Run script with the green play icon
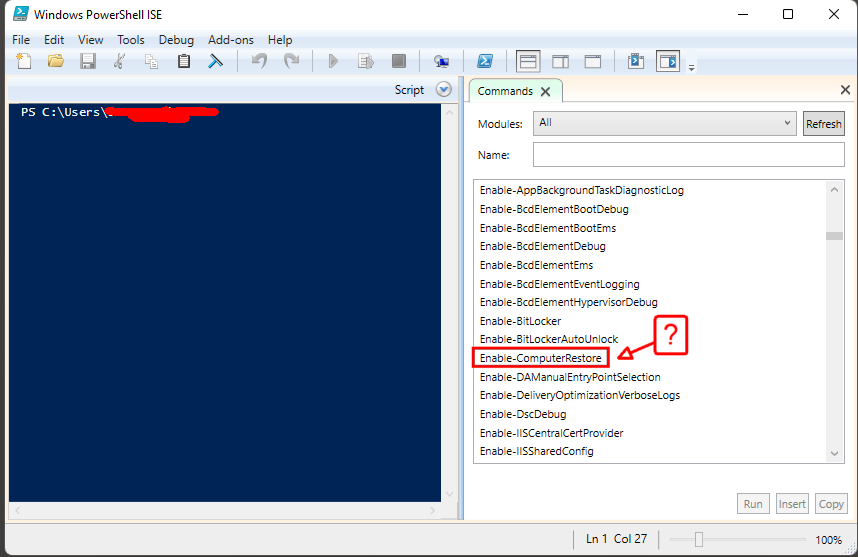 tap(333, 61)
